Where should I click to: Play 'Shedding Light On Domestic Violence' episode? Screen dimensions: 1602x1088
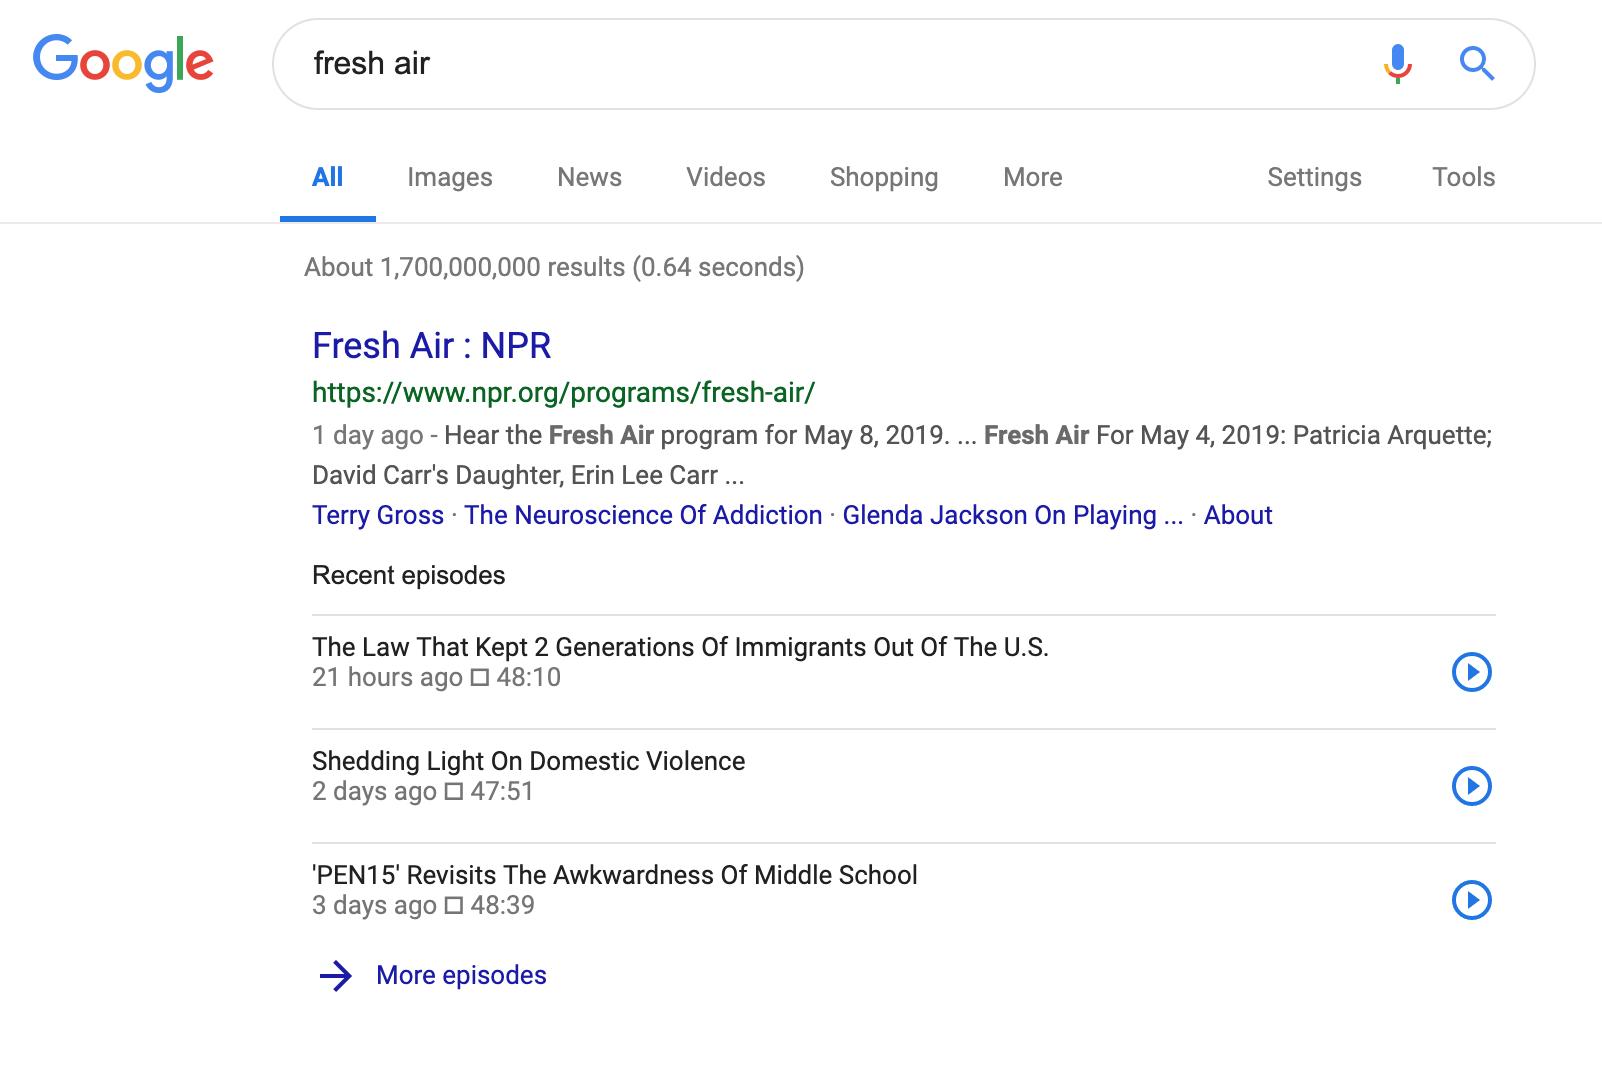[1471, 786]
